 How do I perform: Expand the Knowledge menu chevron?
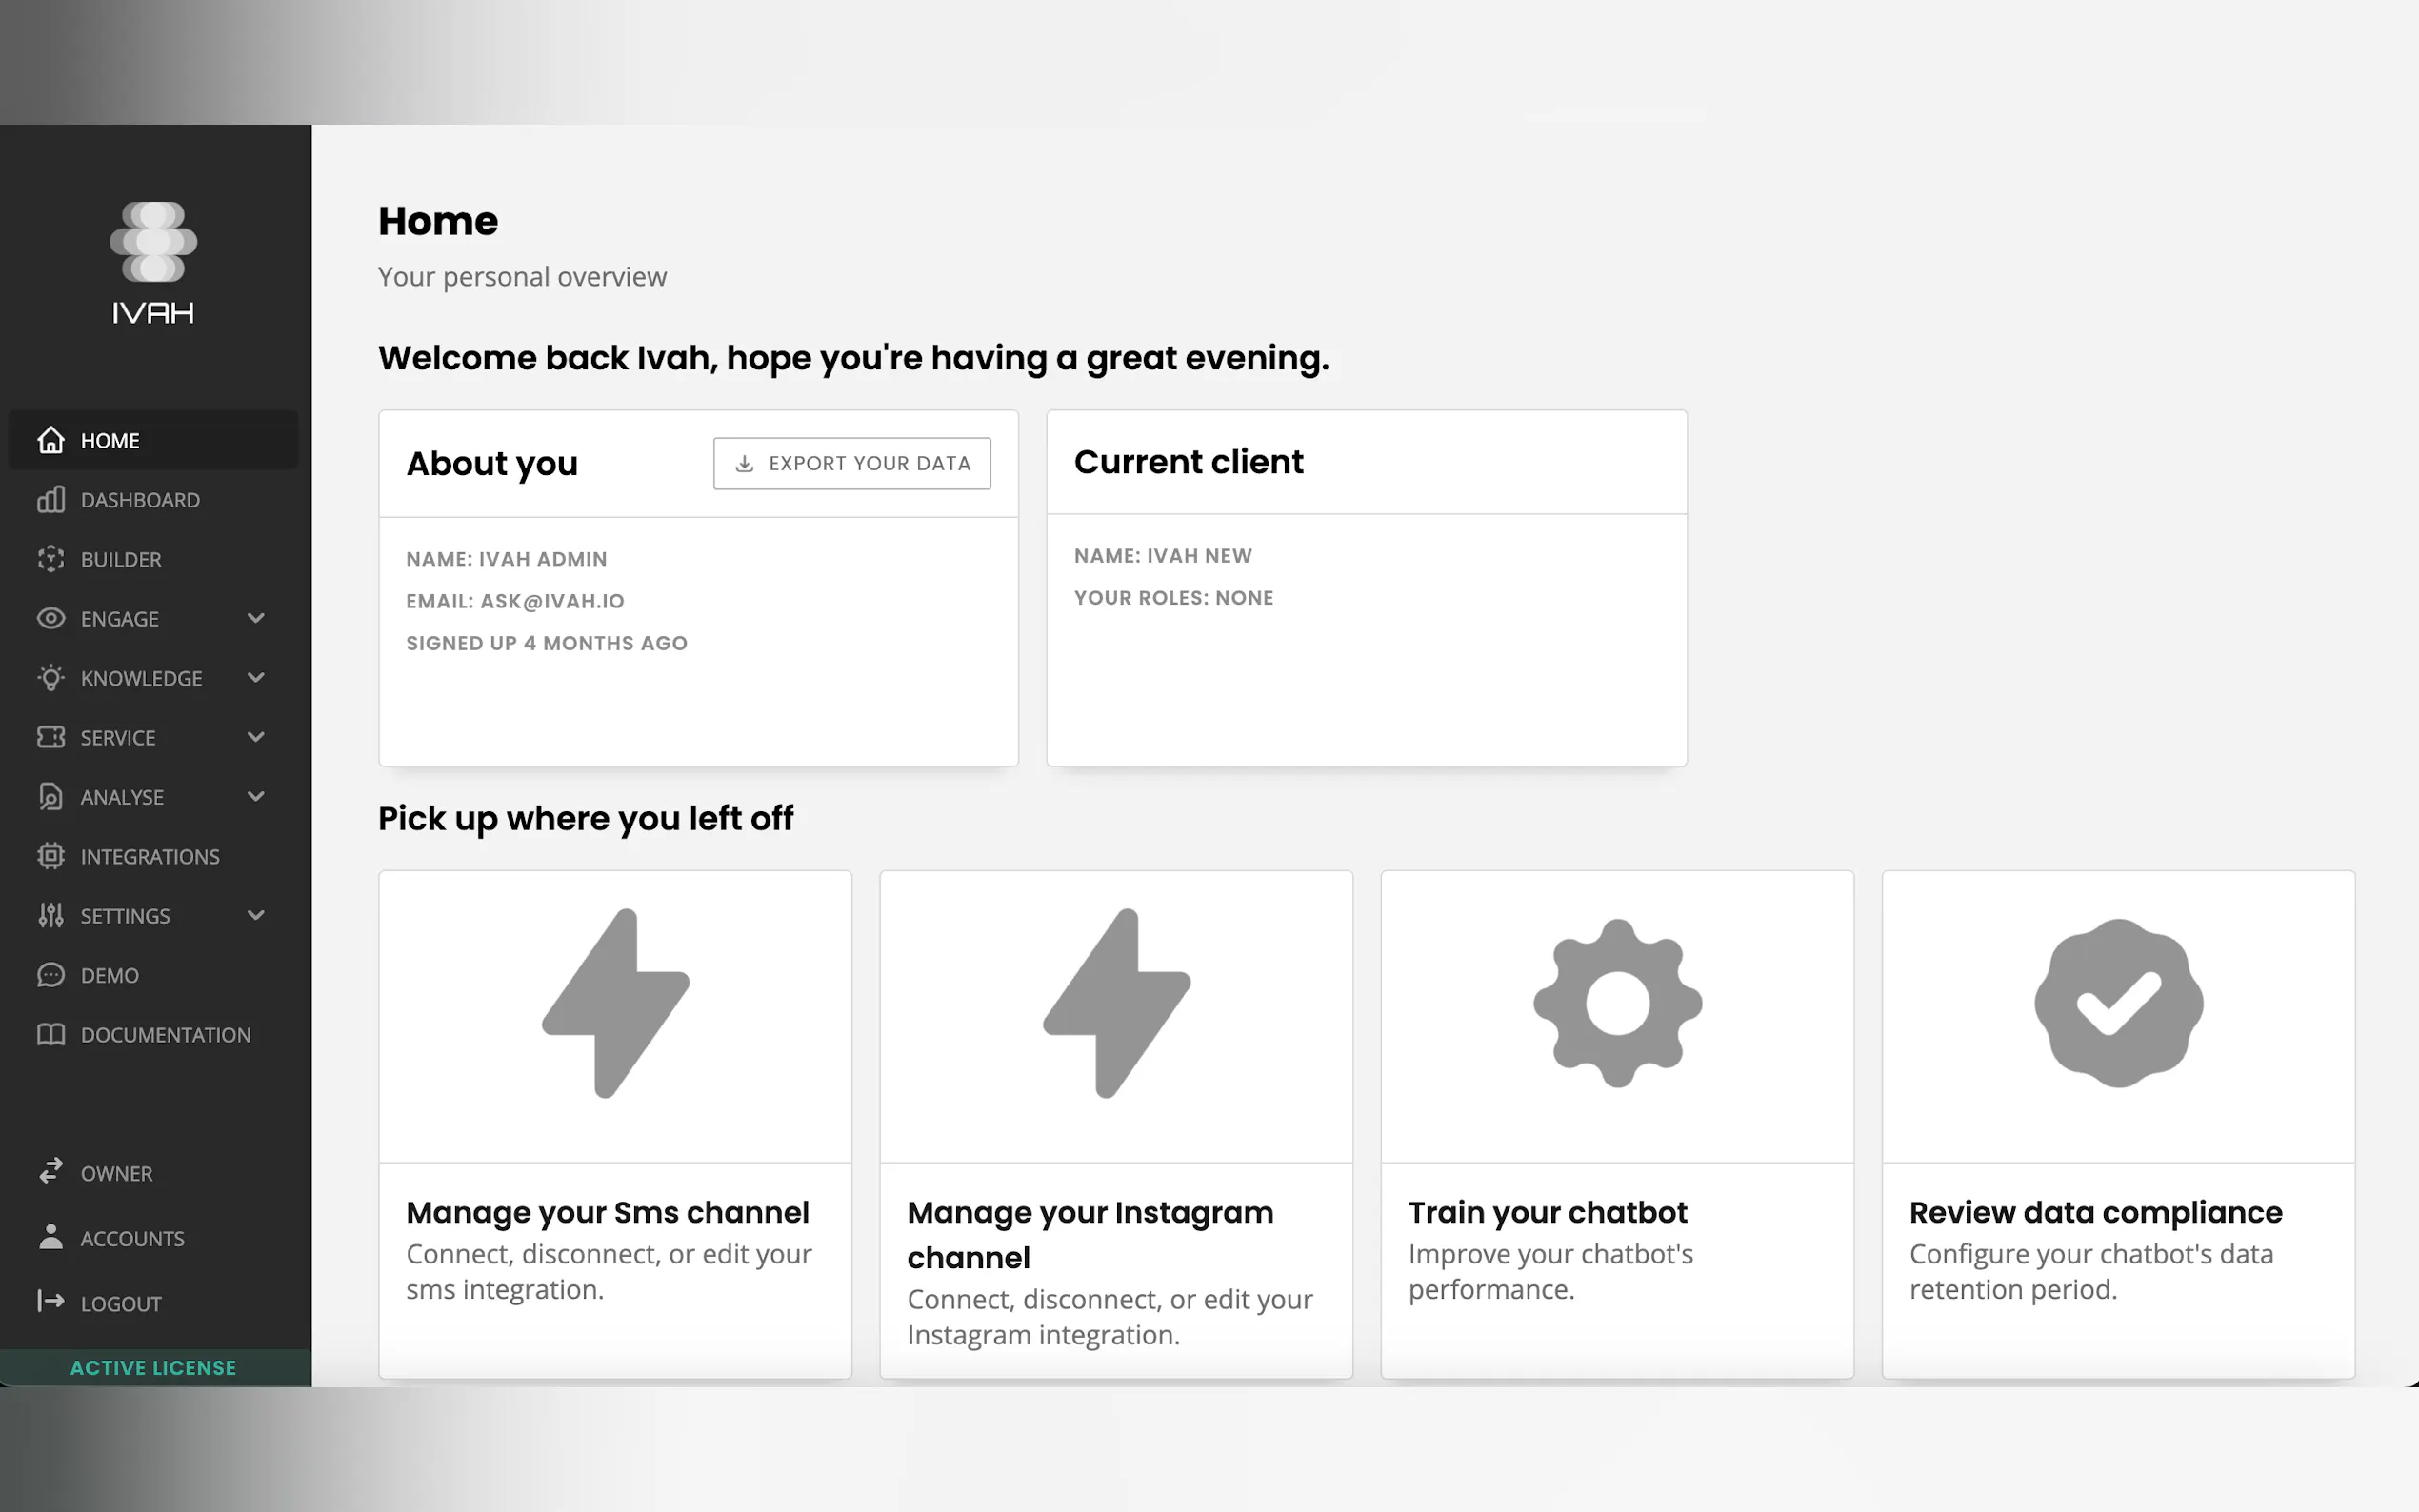(256, 678)
